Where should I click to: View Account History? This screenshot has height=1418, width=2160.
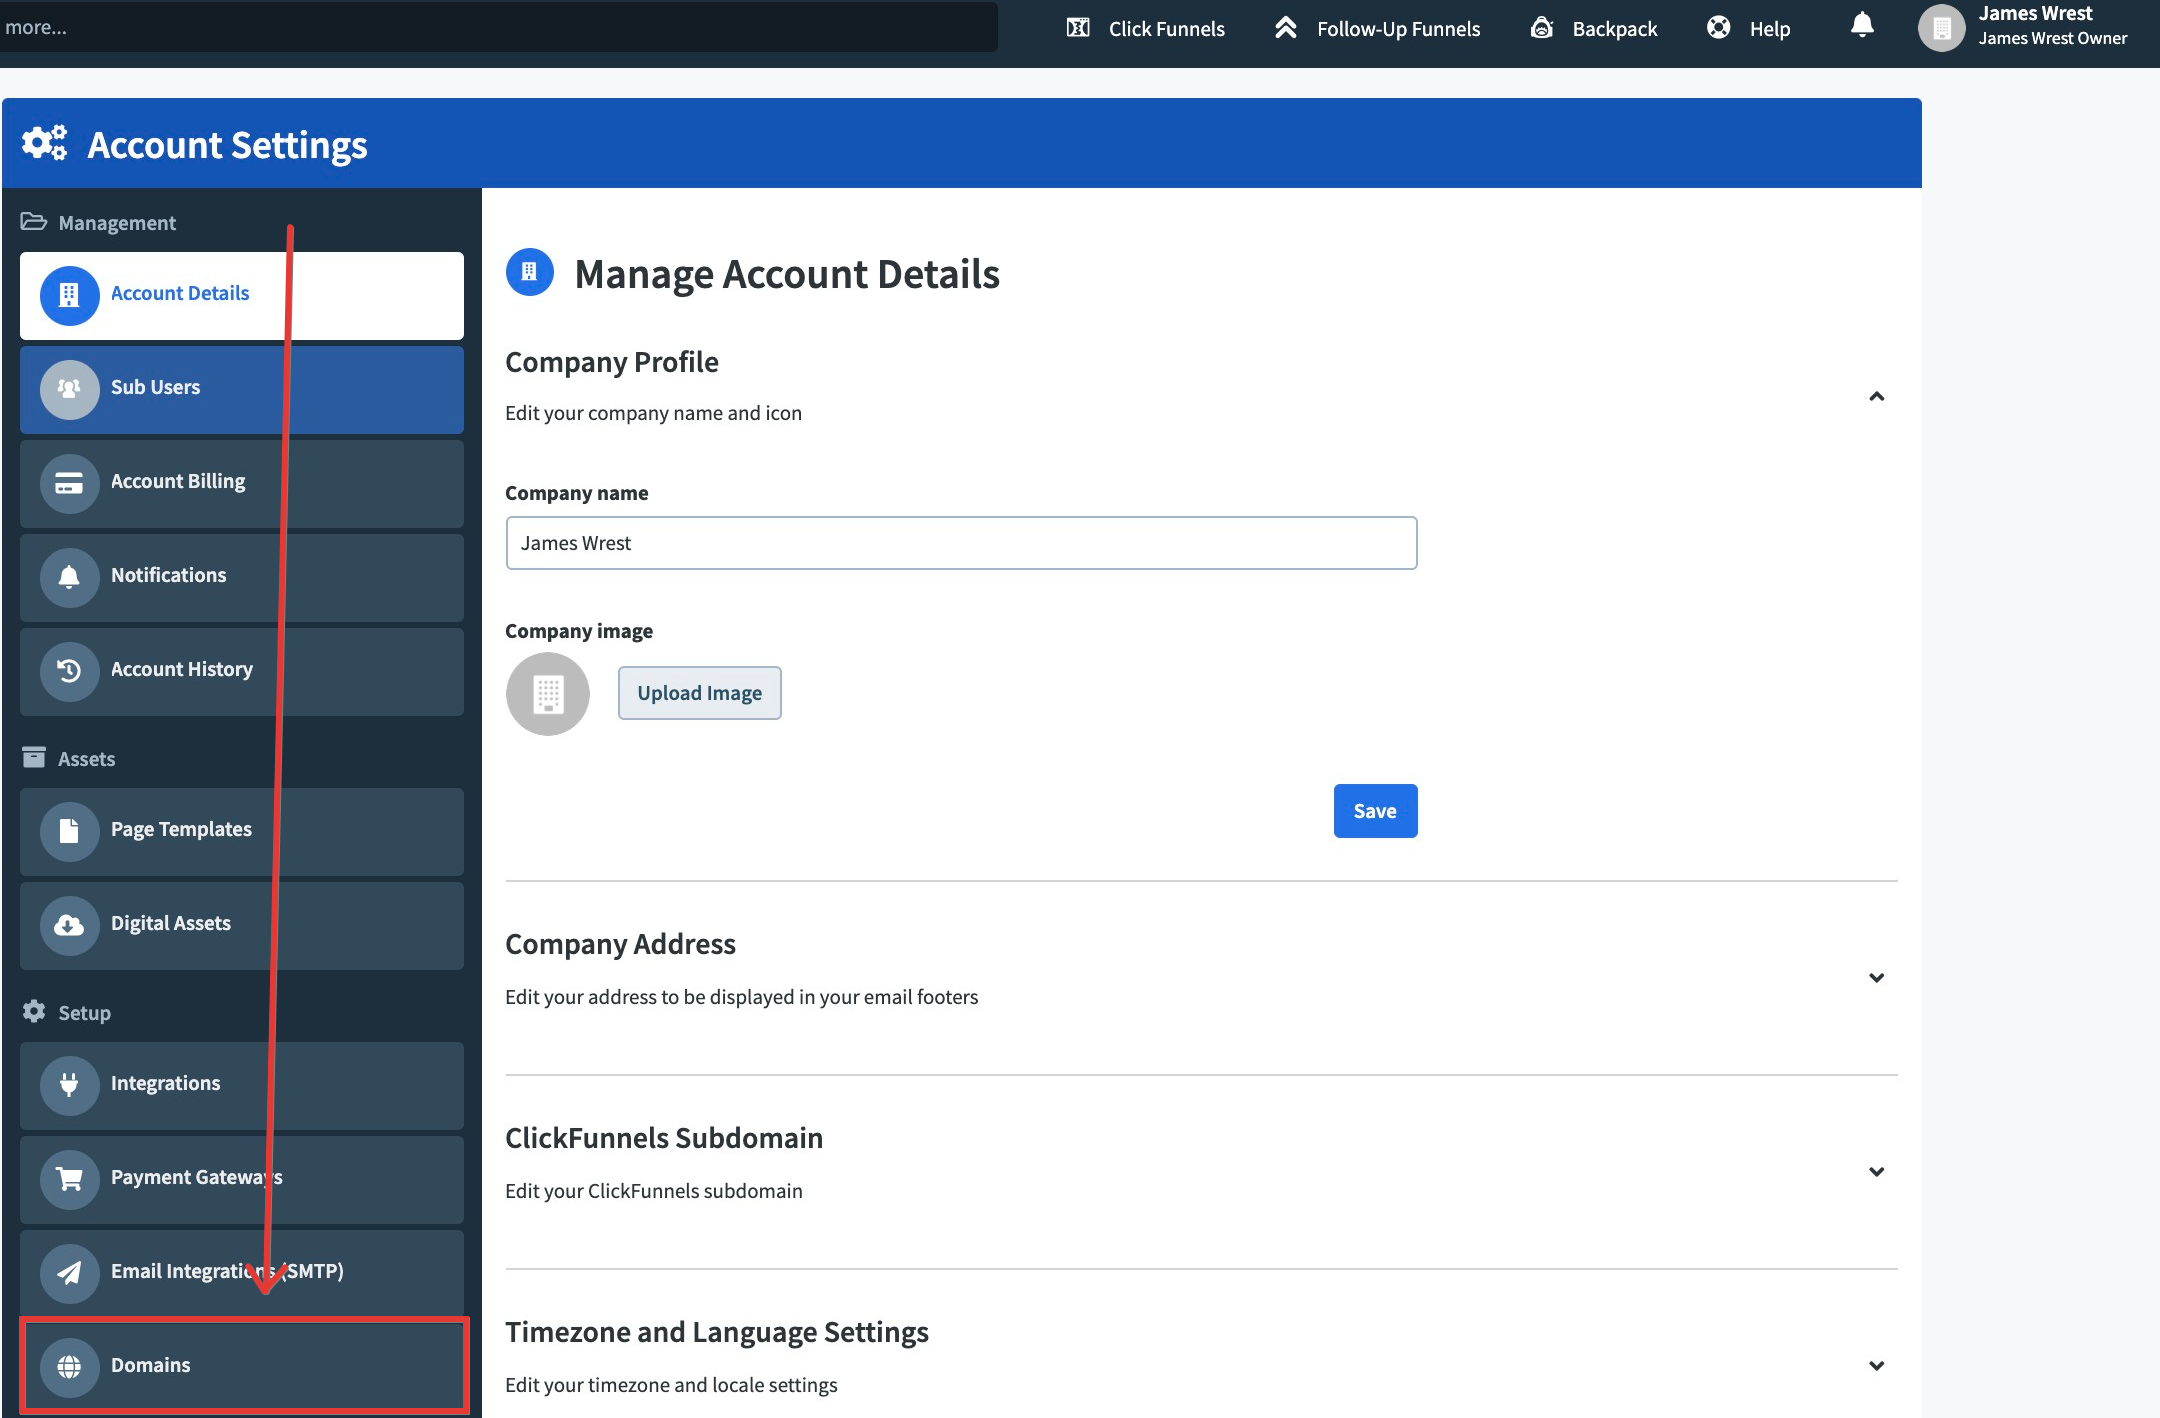point(242,671)
